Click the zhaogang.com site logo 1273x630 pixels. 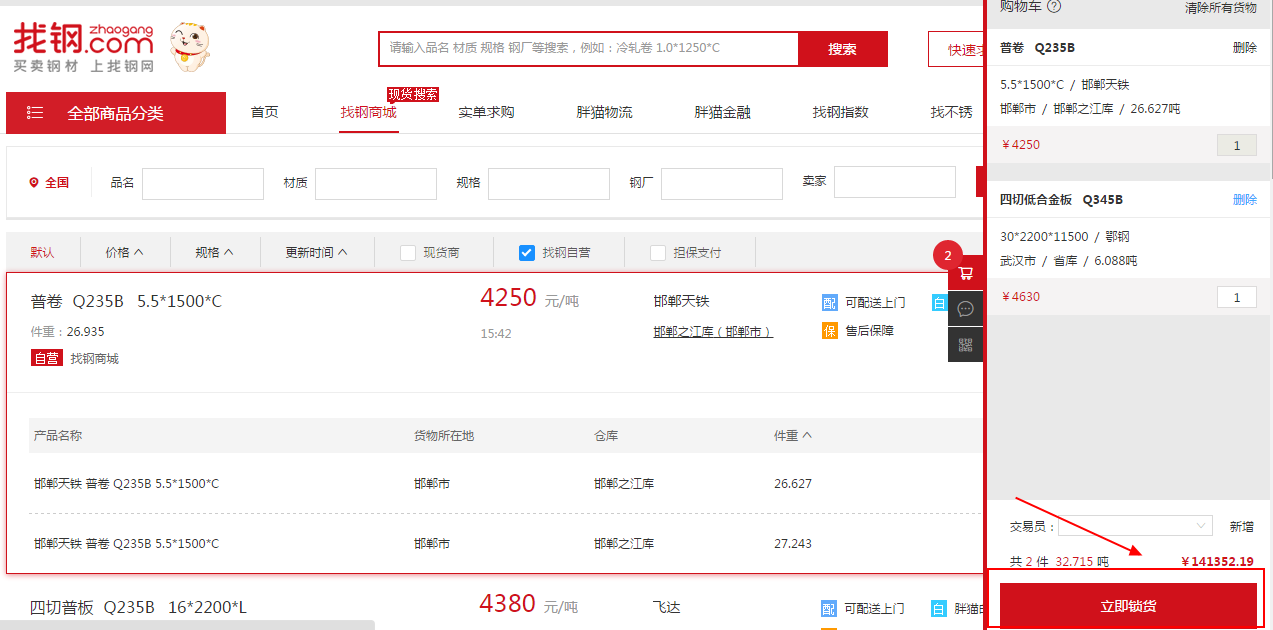pos(84,48)
